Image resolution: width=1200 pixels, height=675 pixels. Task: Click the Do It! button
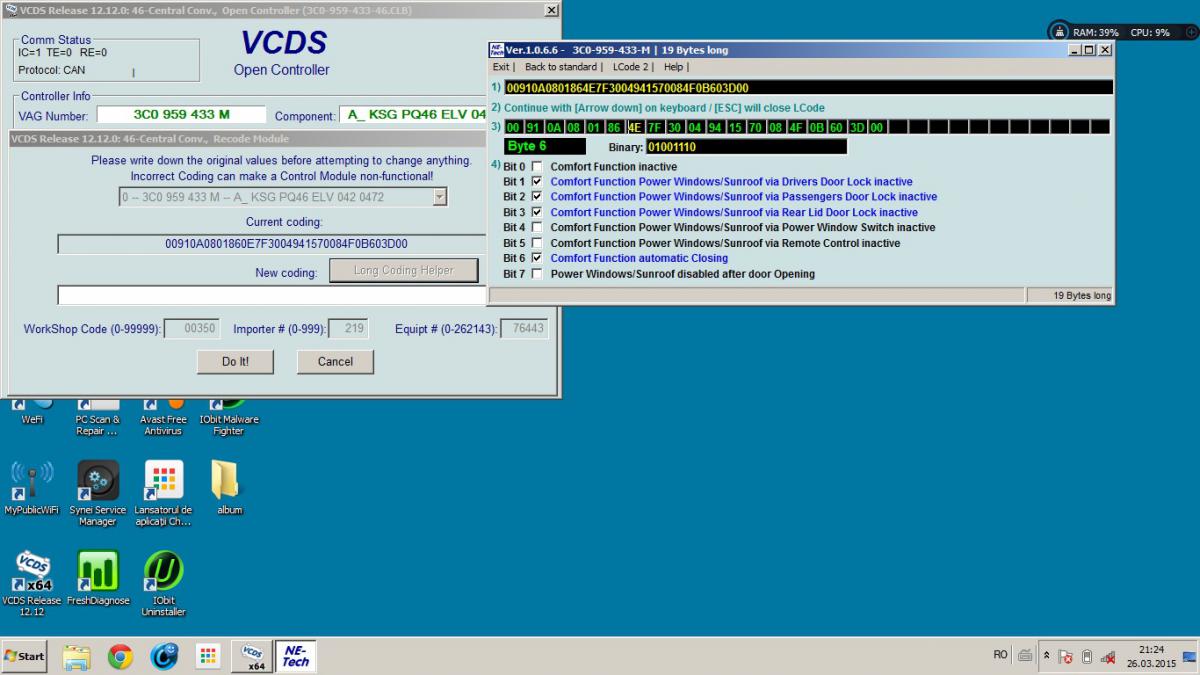(x=236, y=362)
